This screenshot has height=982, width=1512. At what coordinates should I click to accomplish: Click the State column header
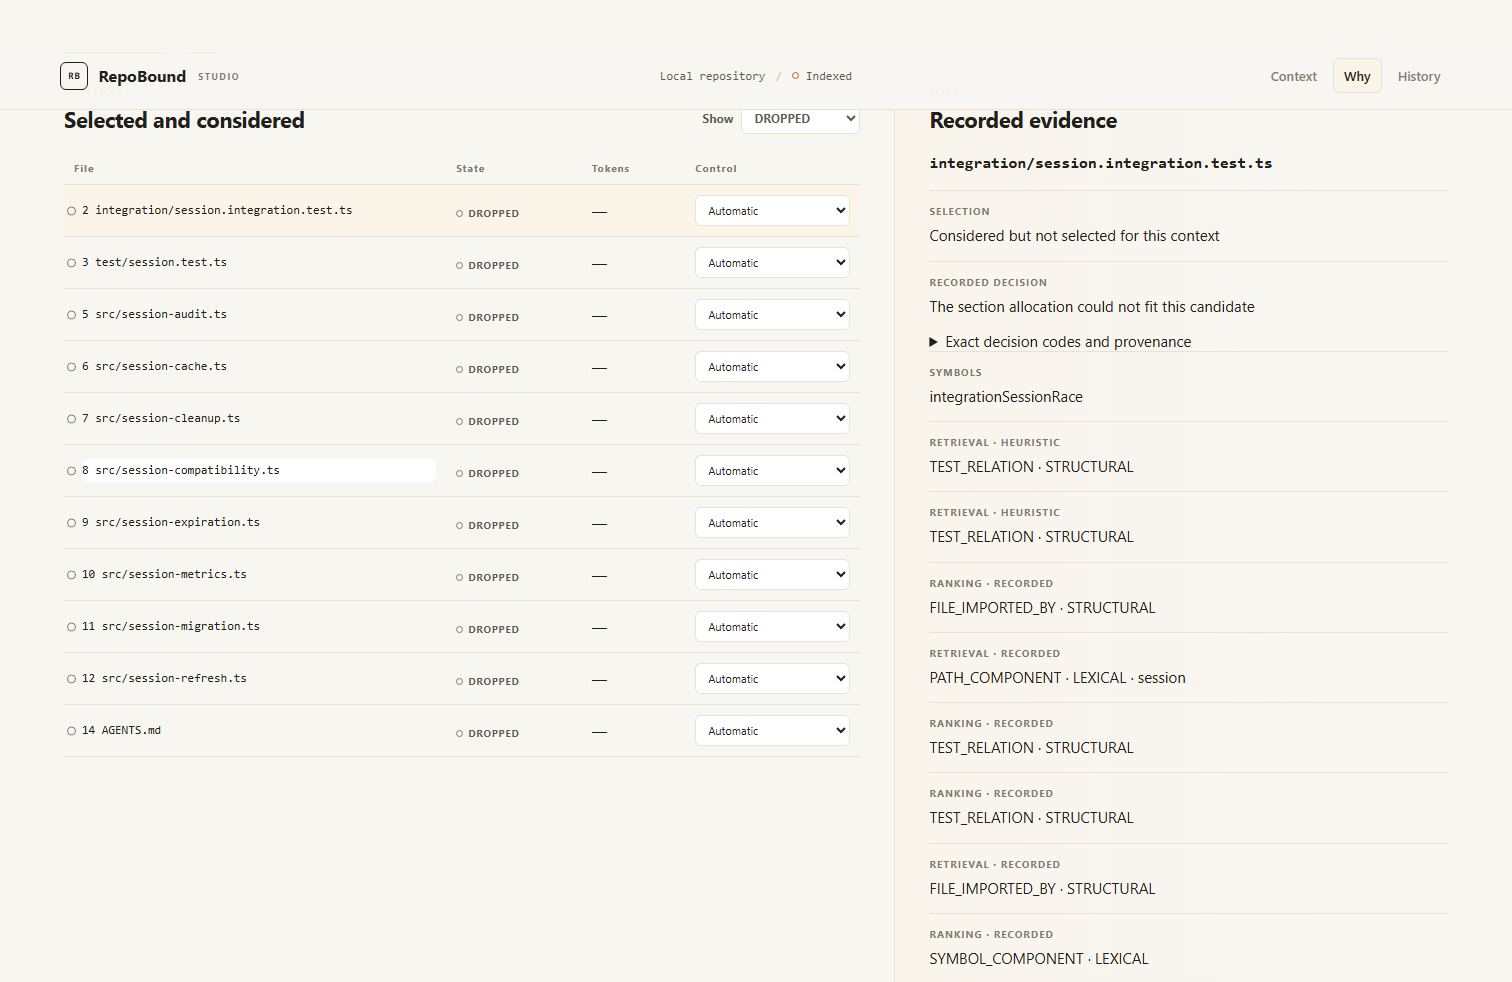(x=470, y=169)
